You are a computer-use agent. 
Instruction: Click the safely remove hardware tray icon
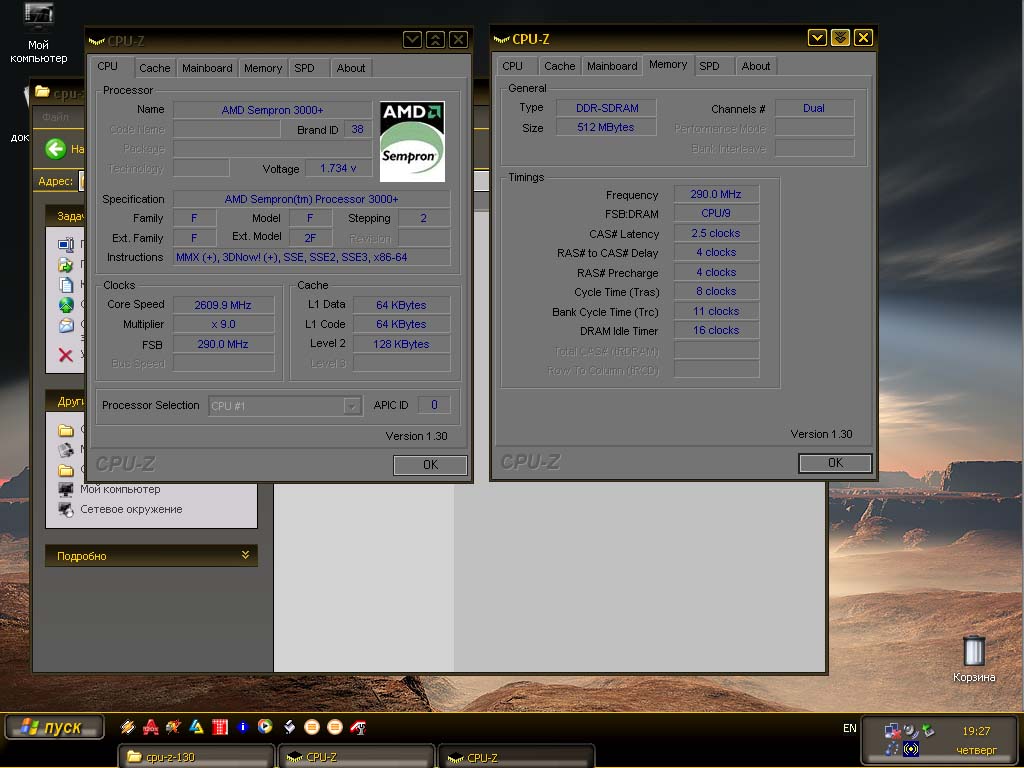point(928,731)
